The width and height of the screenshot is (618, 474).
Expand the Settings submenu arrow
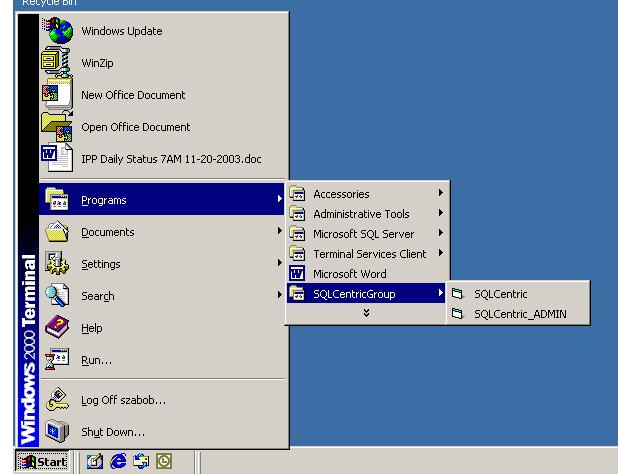[279, 262]
